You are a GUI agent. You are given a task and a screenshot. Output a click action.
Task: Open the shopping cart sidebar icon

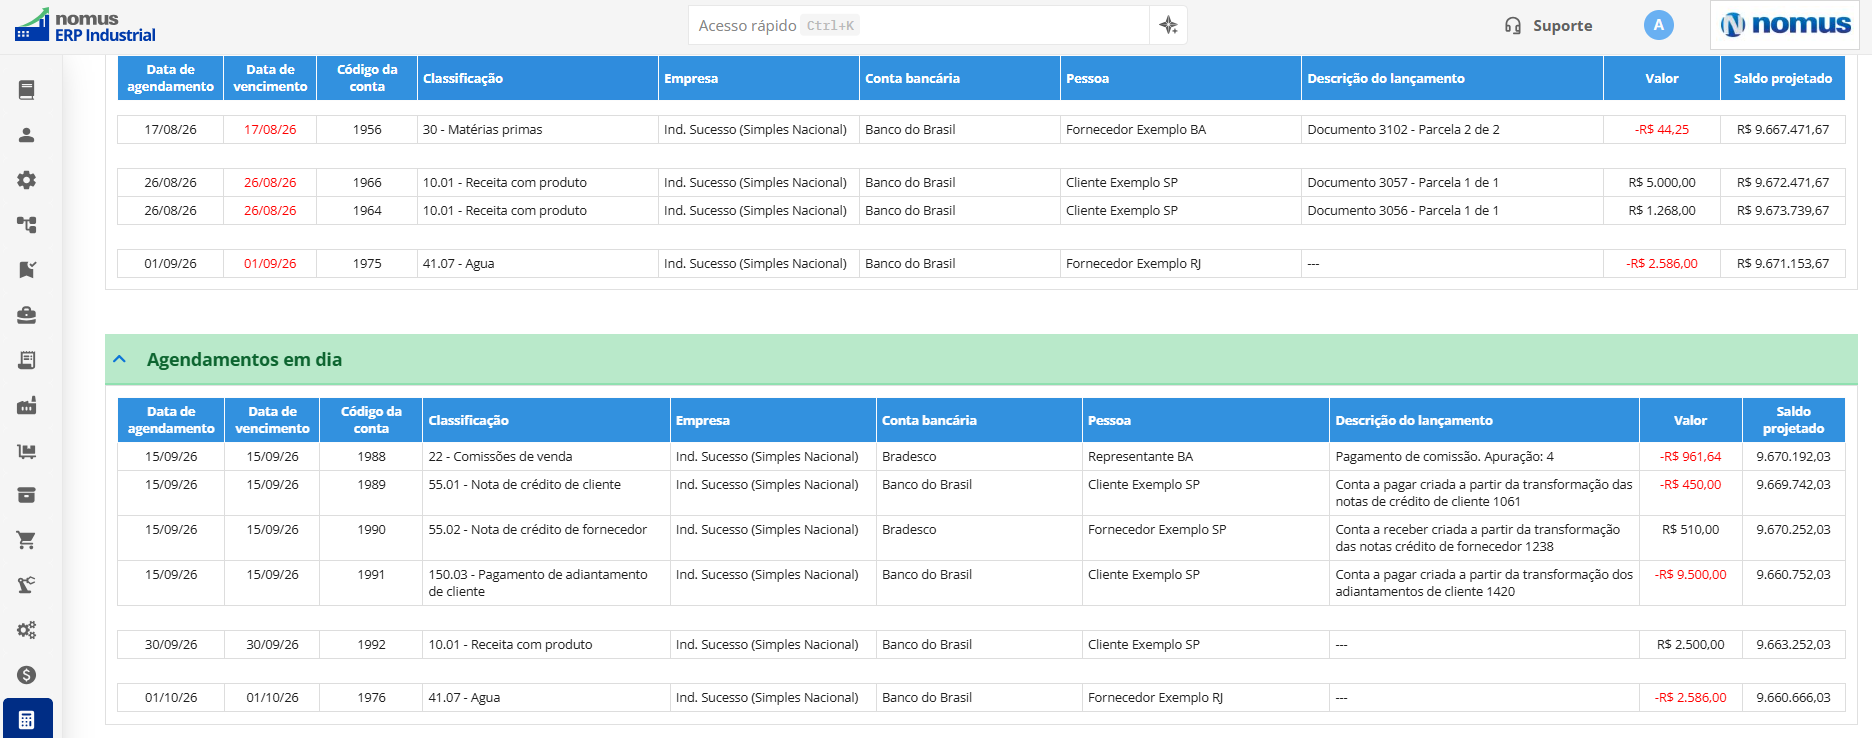coord(27,540)
